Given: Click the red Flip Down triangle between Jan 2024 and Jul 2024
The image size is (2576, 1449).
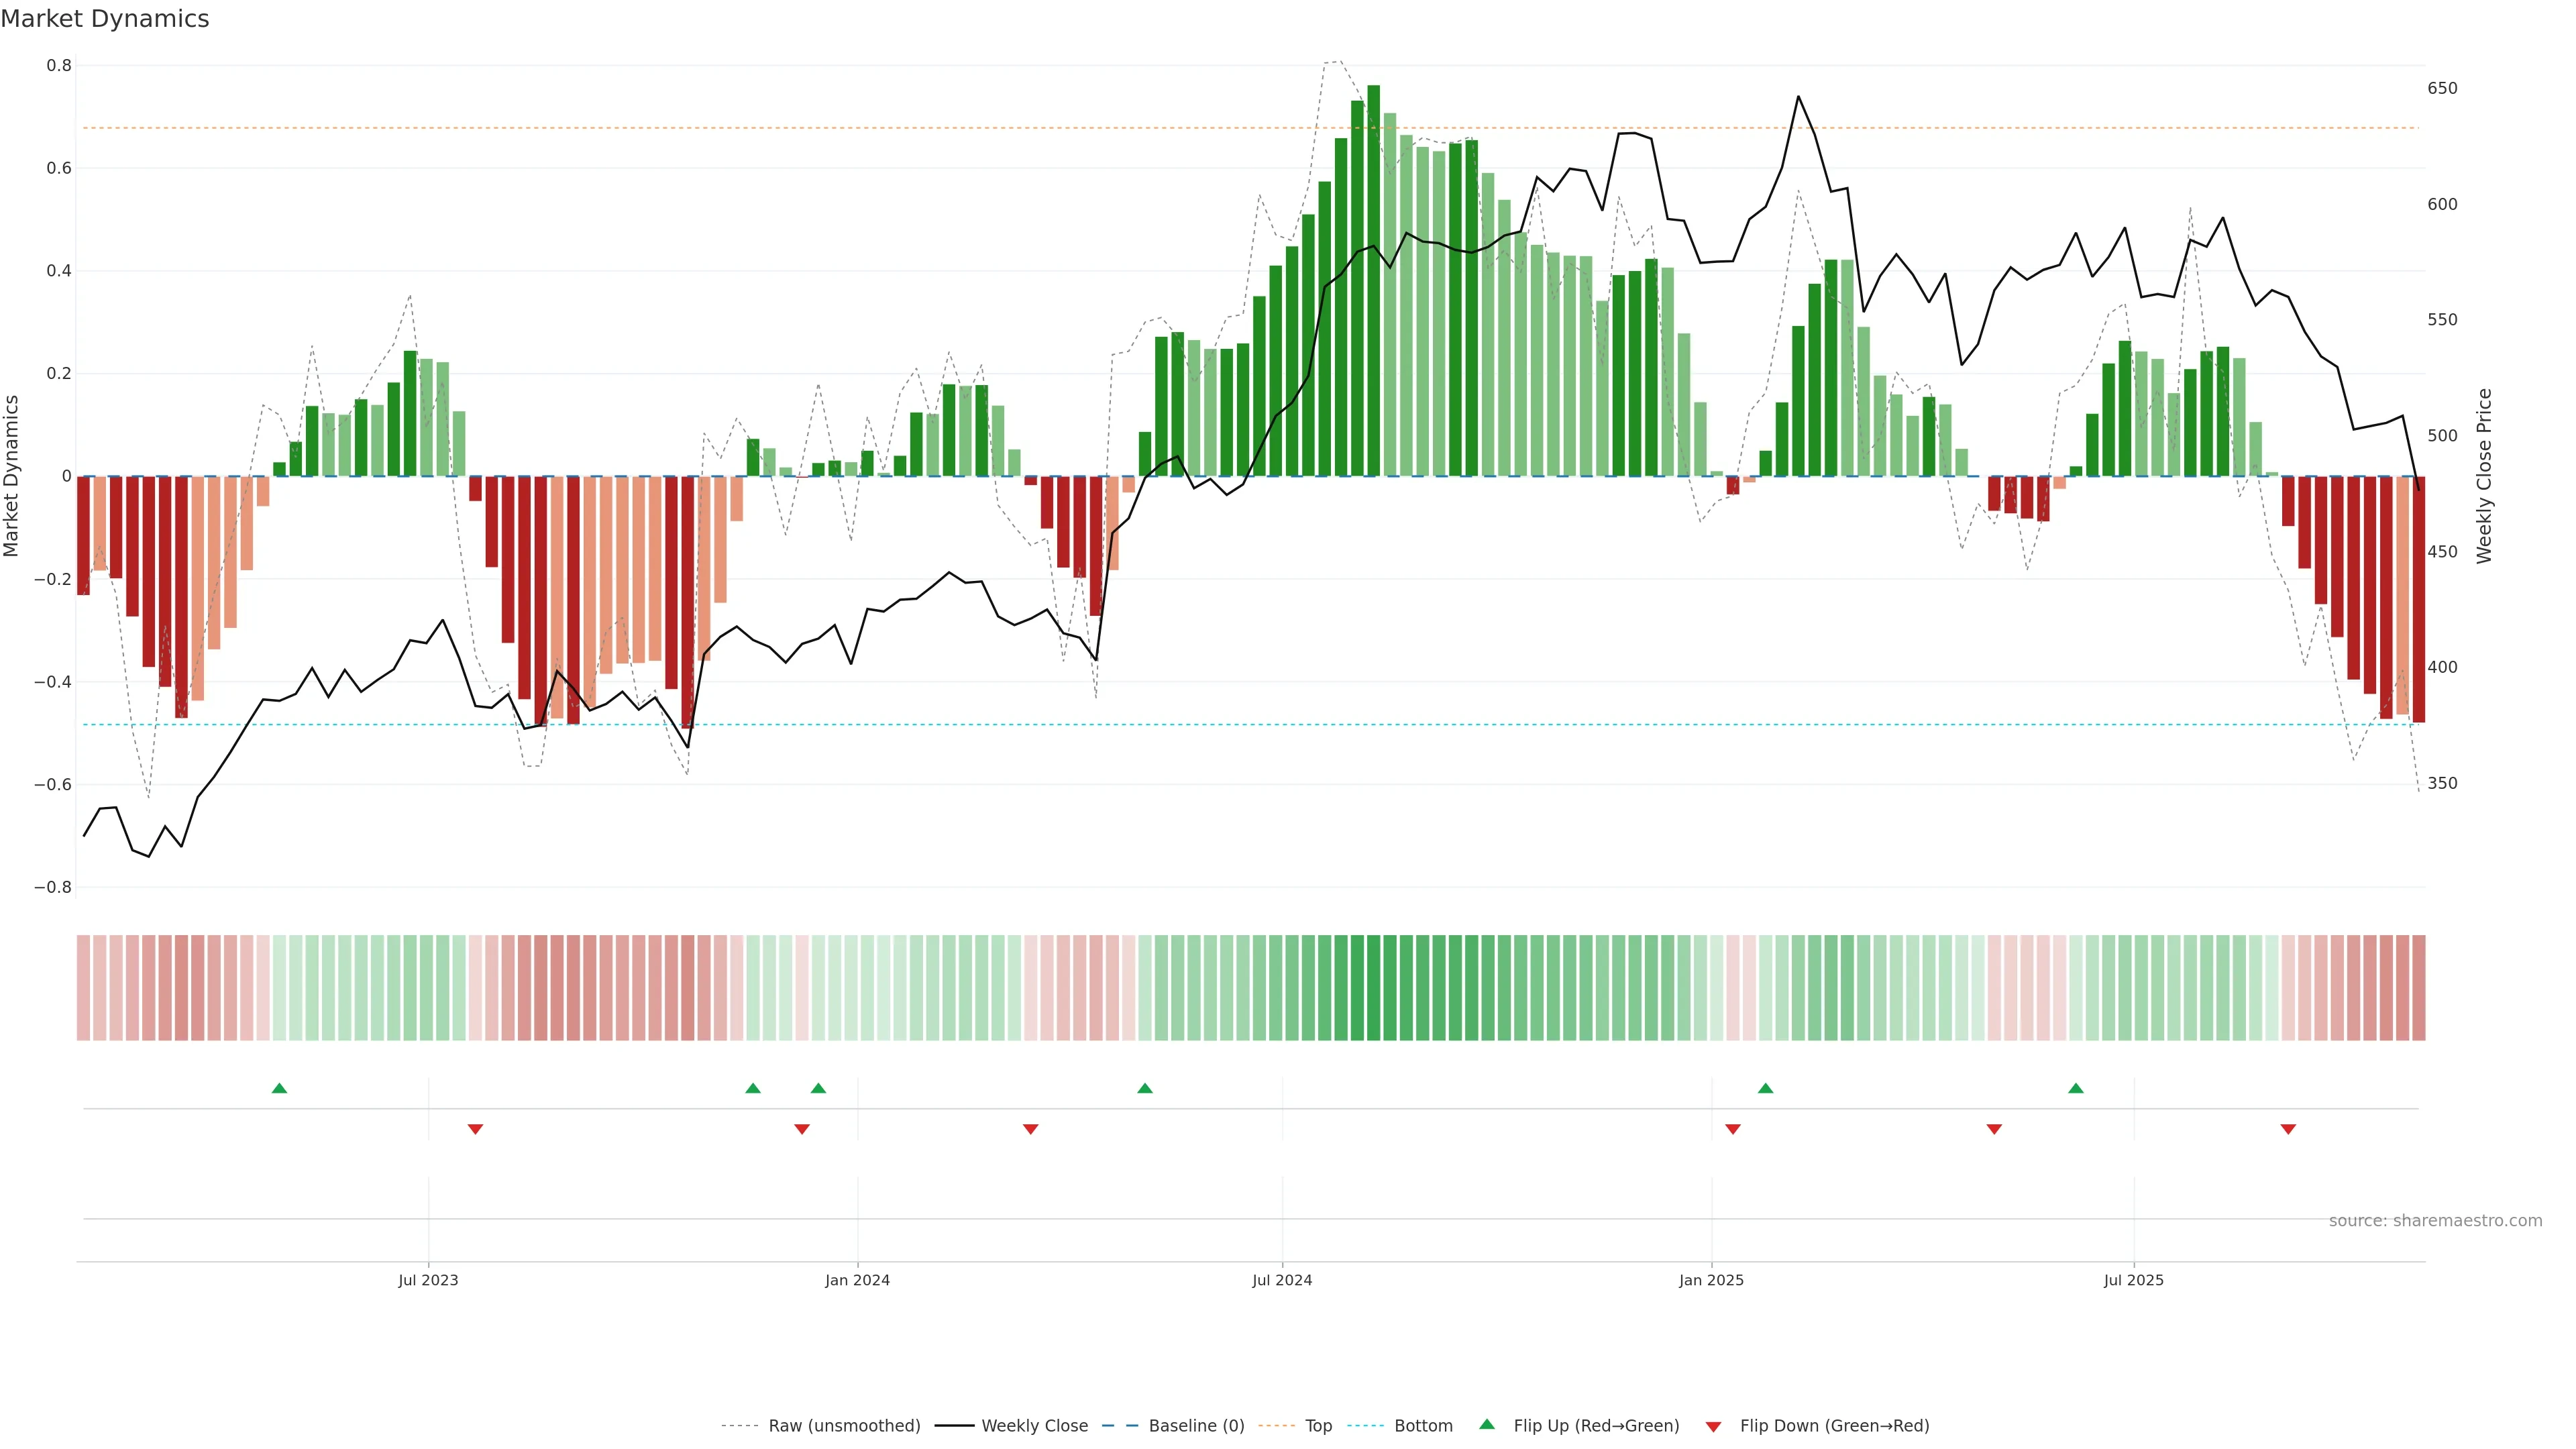Looking at the screenshot, I should pos(1031,1129).
